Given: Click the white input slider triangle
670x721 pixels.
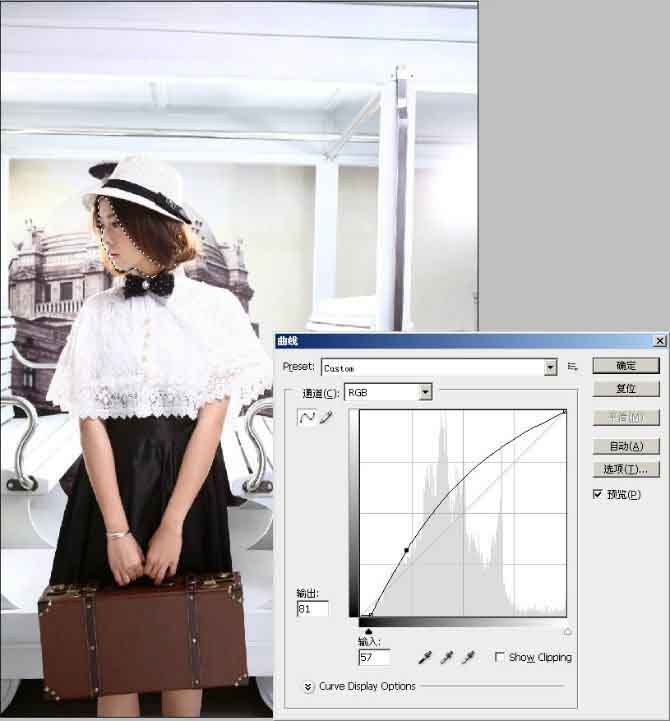Looking at the screenshot, I should click(567, 632).
